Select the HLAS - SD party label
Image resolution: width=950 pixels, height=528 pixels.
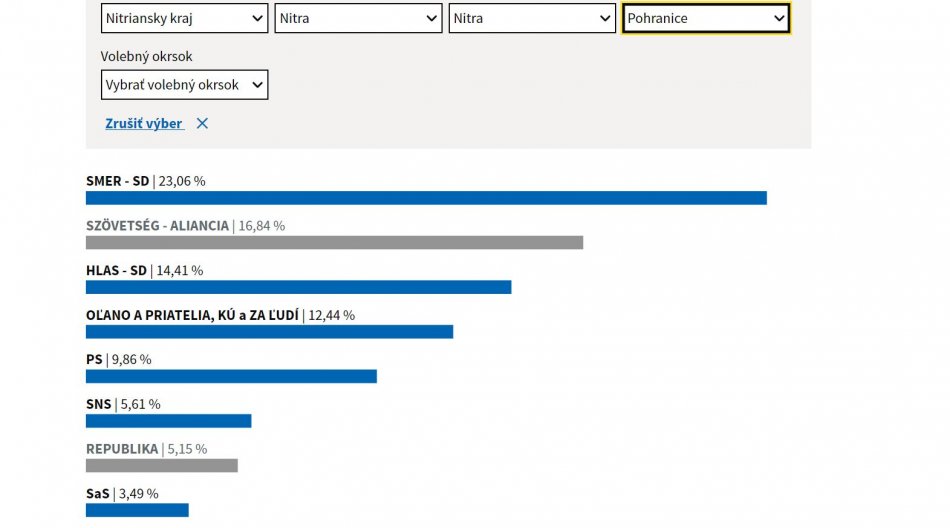pyautogui.click(x=116, y=270)
